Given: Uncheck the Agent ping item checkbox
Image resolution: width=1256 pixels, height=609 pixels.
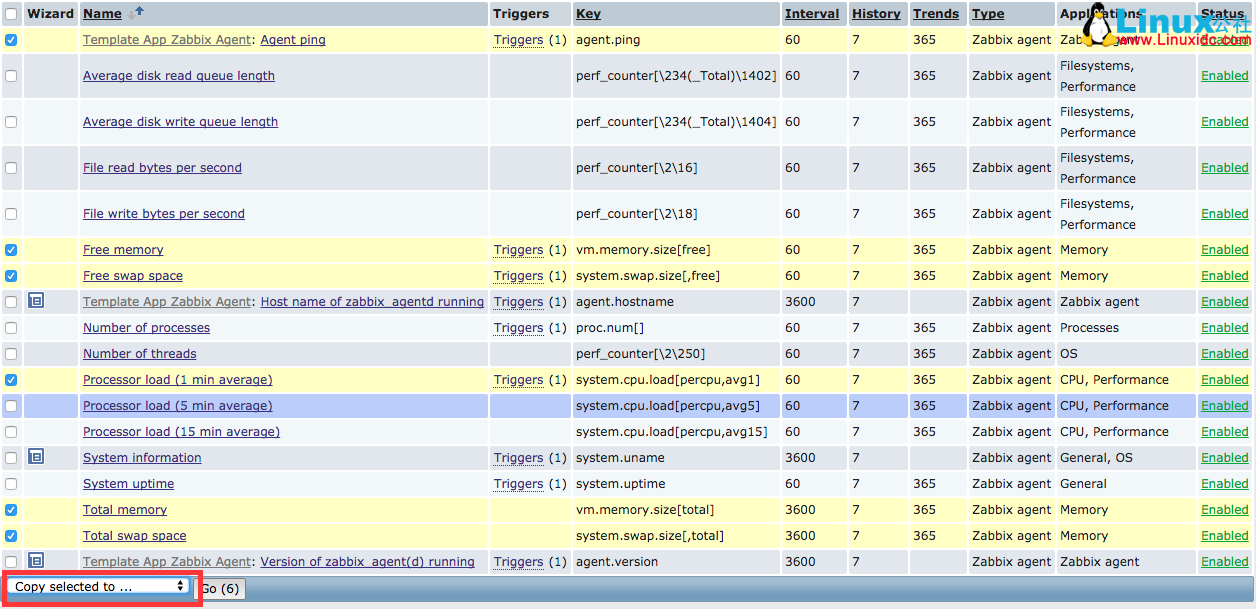Looking at the screenshot, I should 11,40.
